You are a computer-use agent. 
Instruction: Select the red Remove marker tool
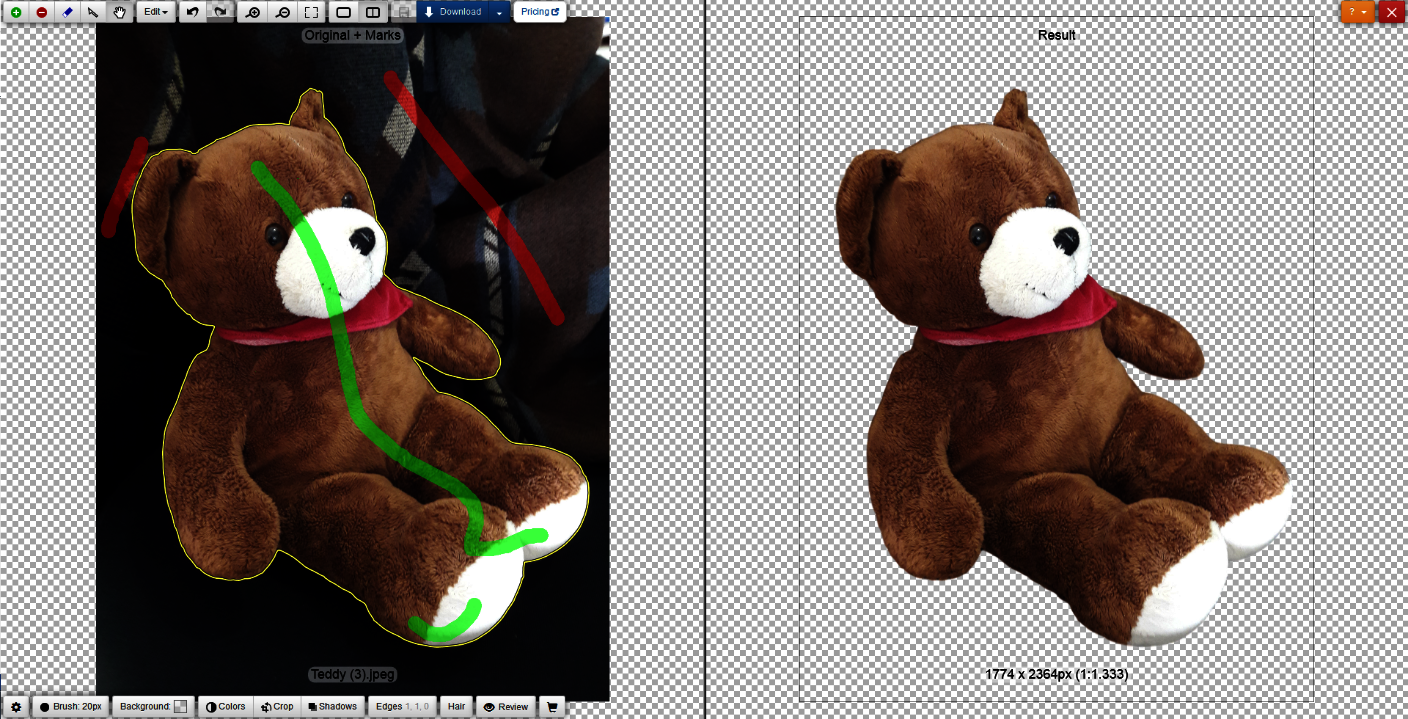pos(41,12)
